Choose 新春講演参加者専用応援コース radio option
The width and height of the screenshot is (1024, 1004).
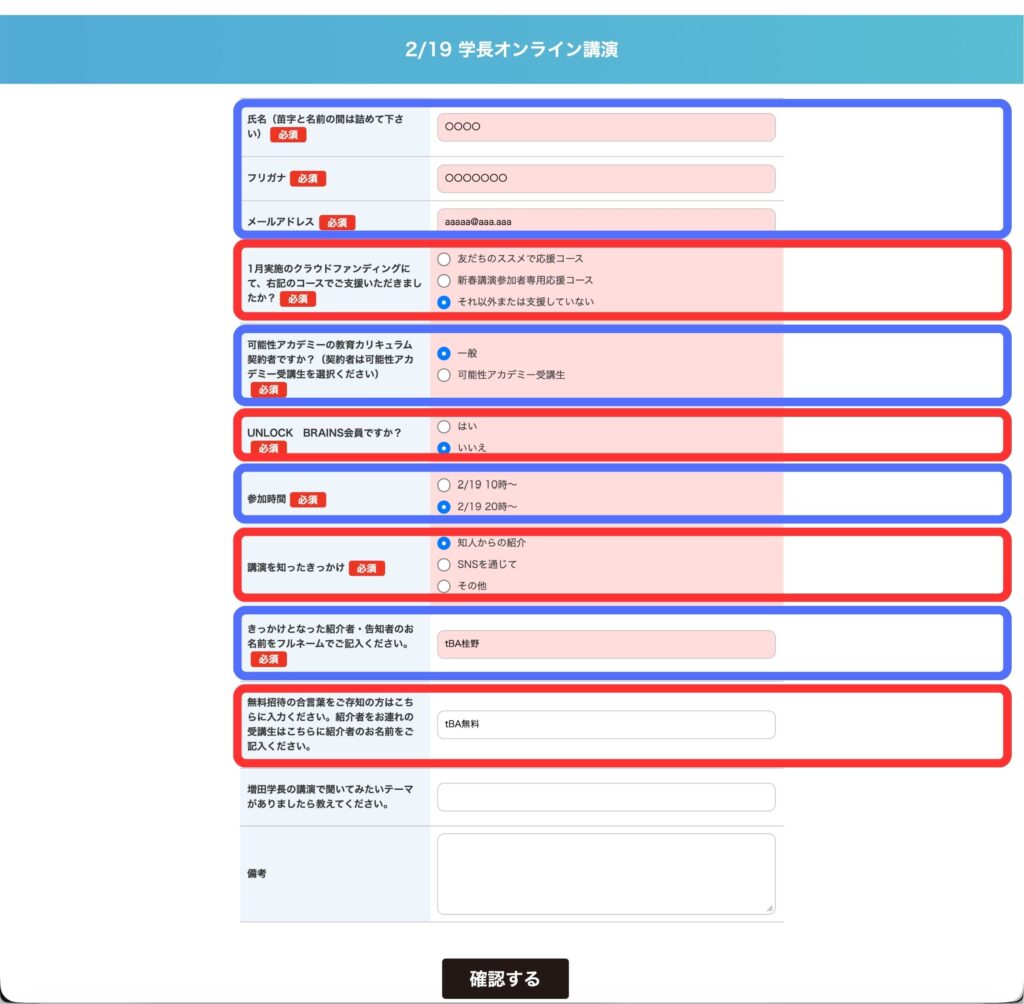click(x=445, y=281)
